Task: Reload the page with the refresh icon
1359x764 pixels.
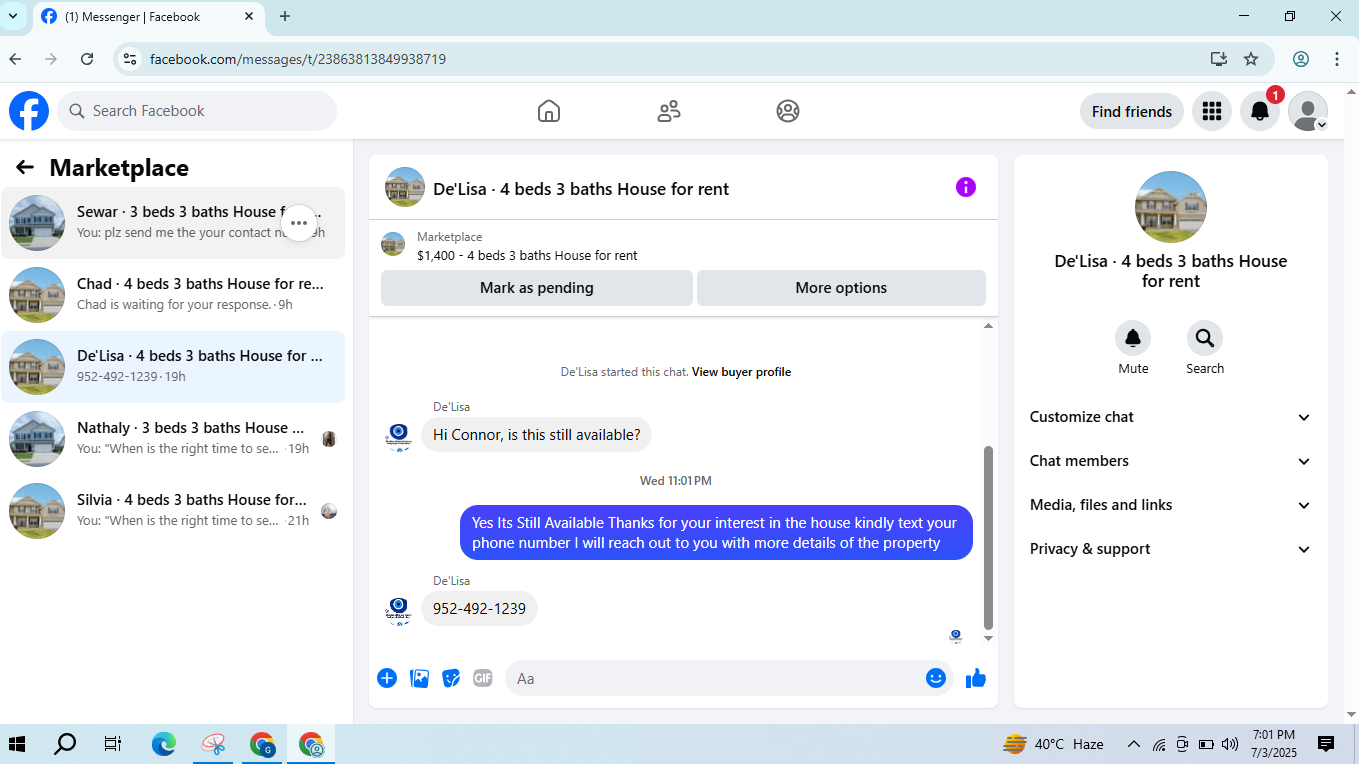Action: [87, 59]
